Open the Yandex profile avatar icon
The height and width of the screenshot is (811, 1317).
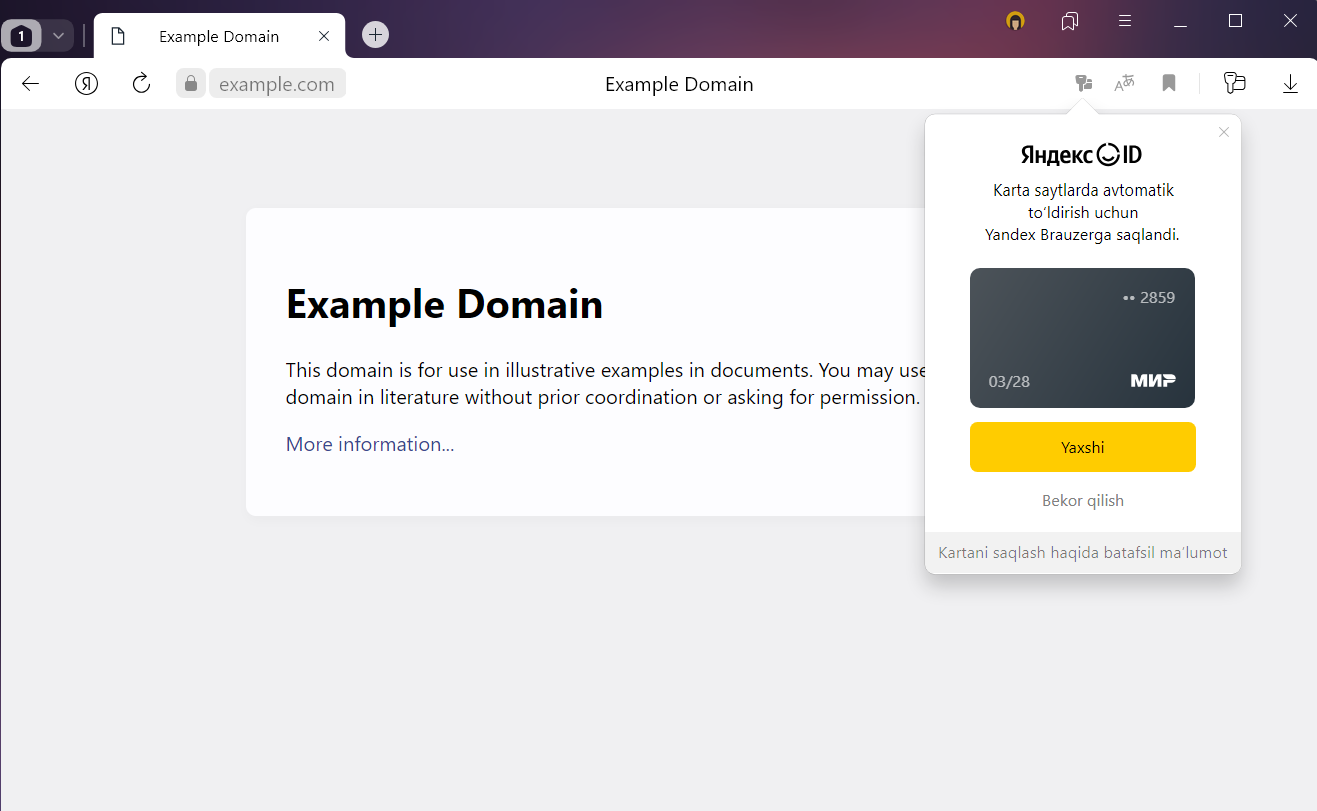coord(1015,21)
